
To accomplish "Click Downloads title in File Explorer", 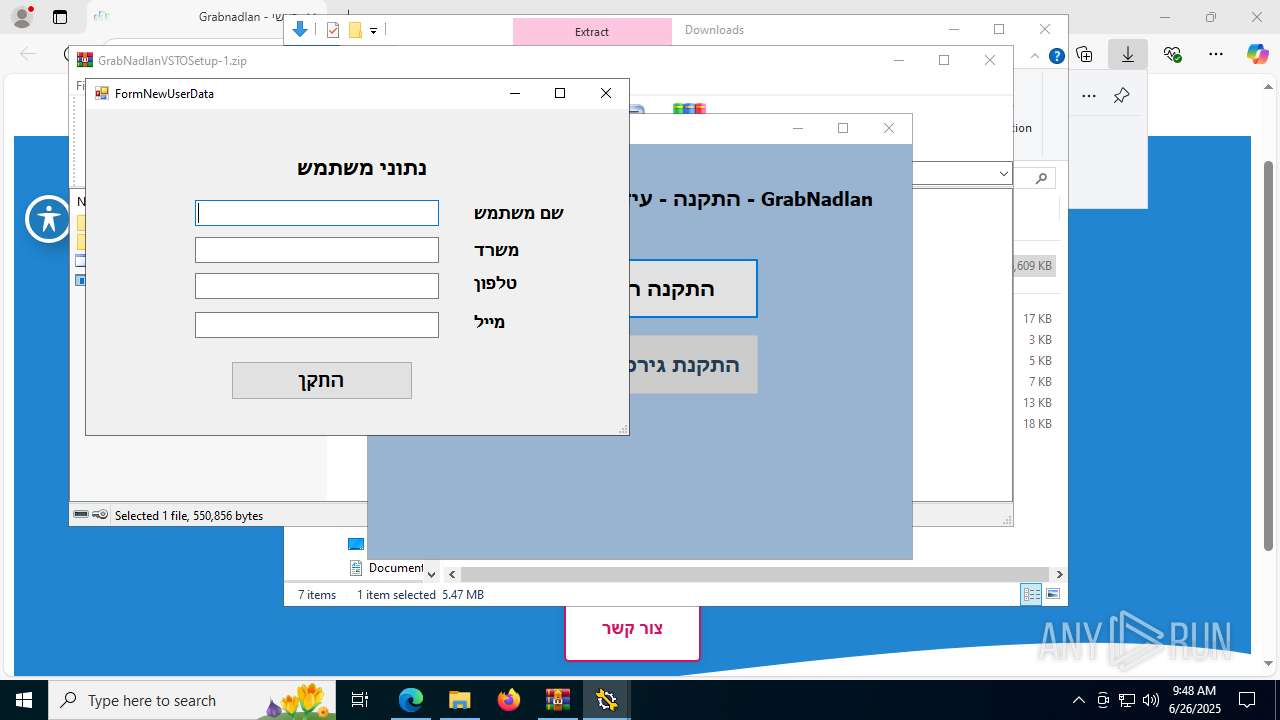I will pos(714,30).
